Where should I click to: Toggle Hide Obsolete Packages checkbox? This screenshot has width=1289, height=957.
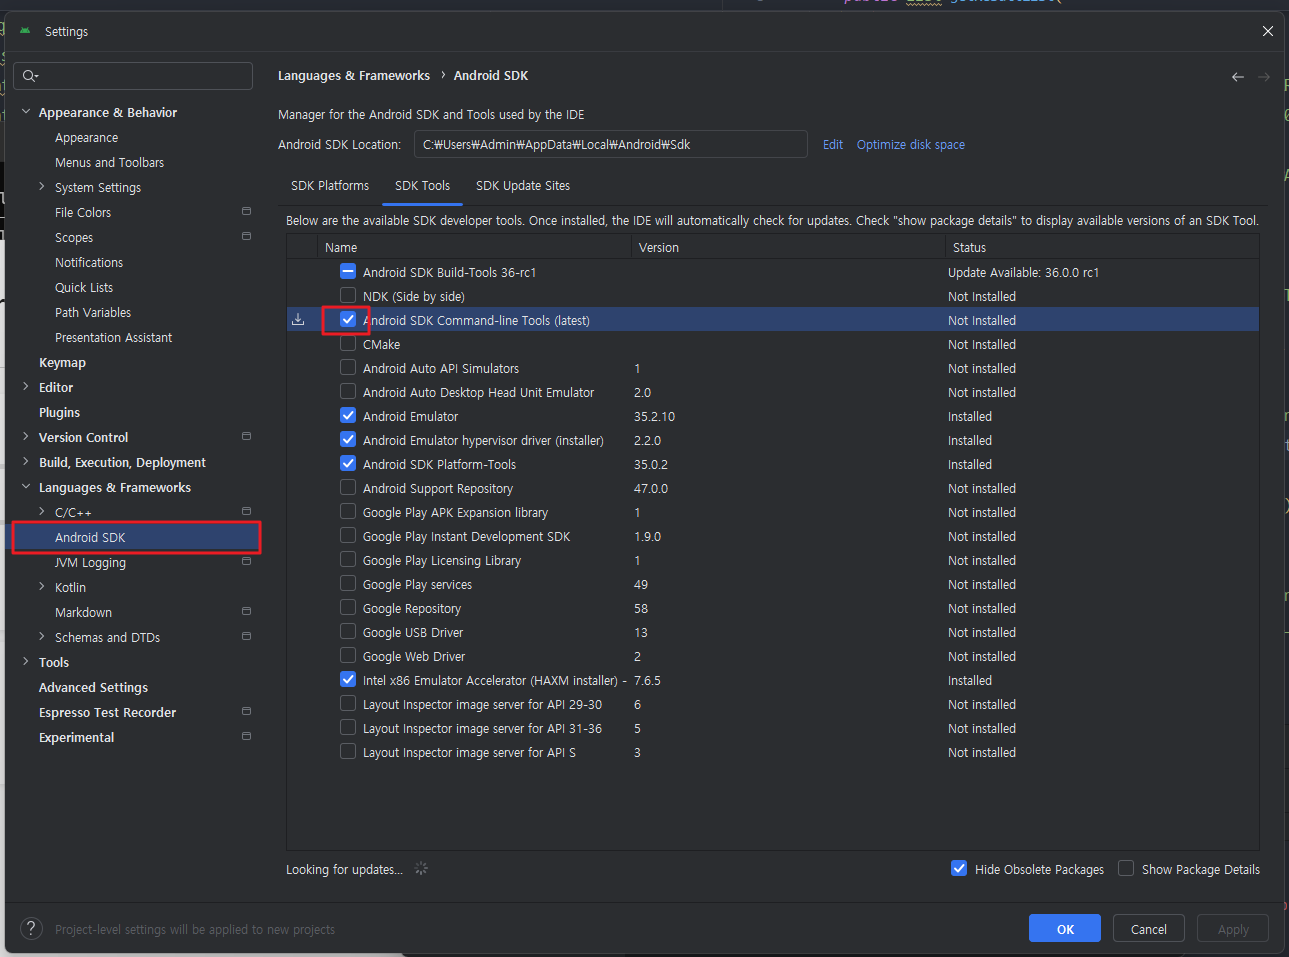(x=959, y=868)
